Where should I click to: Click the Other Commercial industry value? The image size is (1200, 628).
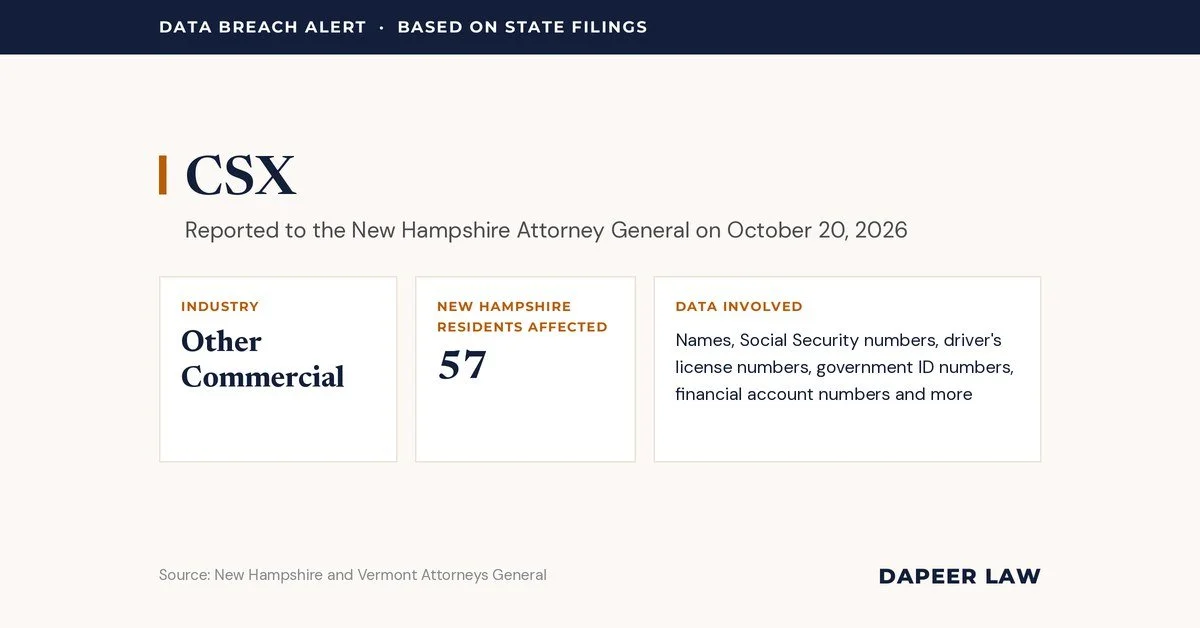(262, 358)
